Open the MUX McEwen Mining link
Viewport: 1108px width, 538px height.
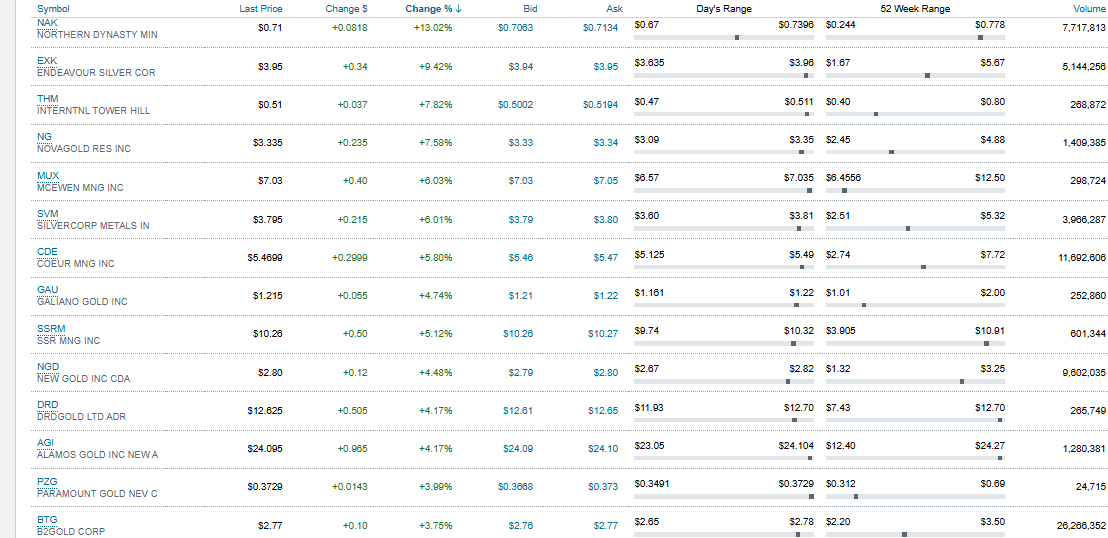click(47, 175)
